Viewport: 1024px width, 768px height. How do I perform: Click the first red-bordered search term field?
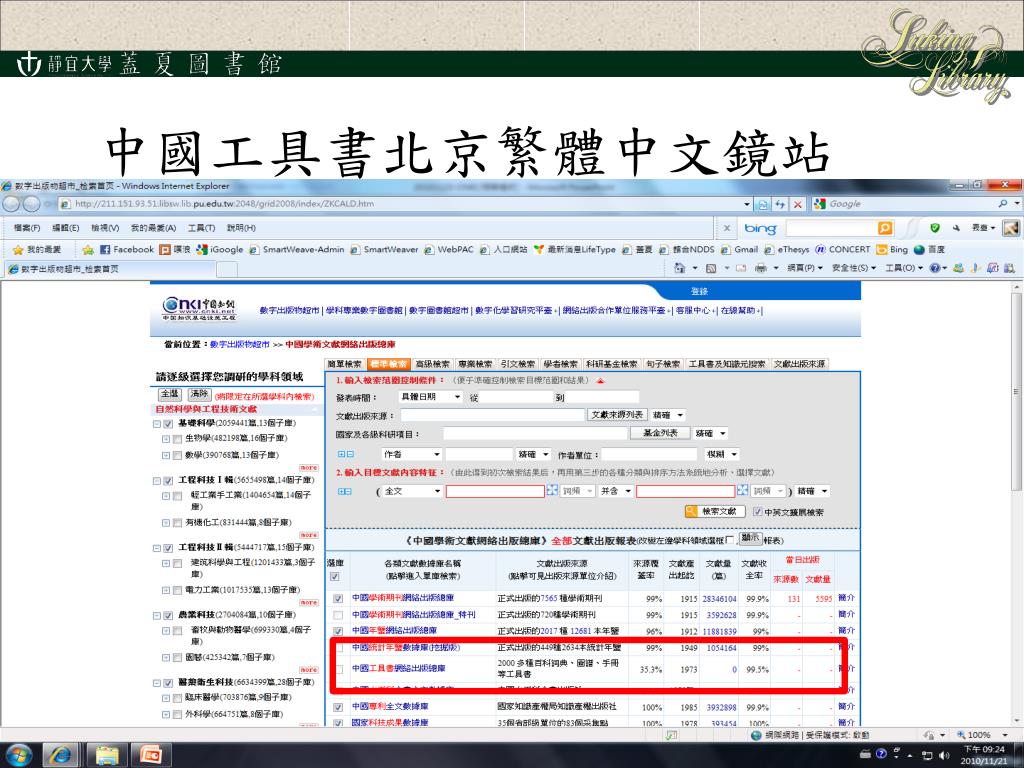point(495,491)
